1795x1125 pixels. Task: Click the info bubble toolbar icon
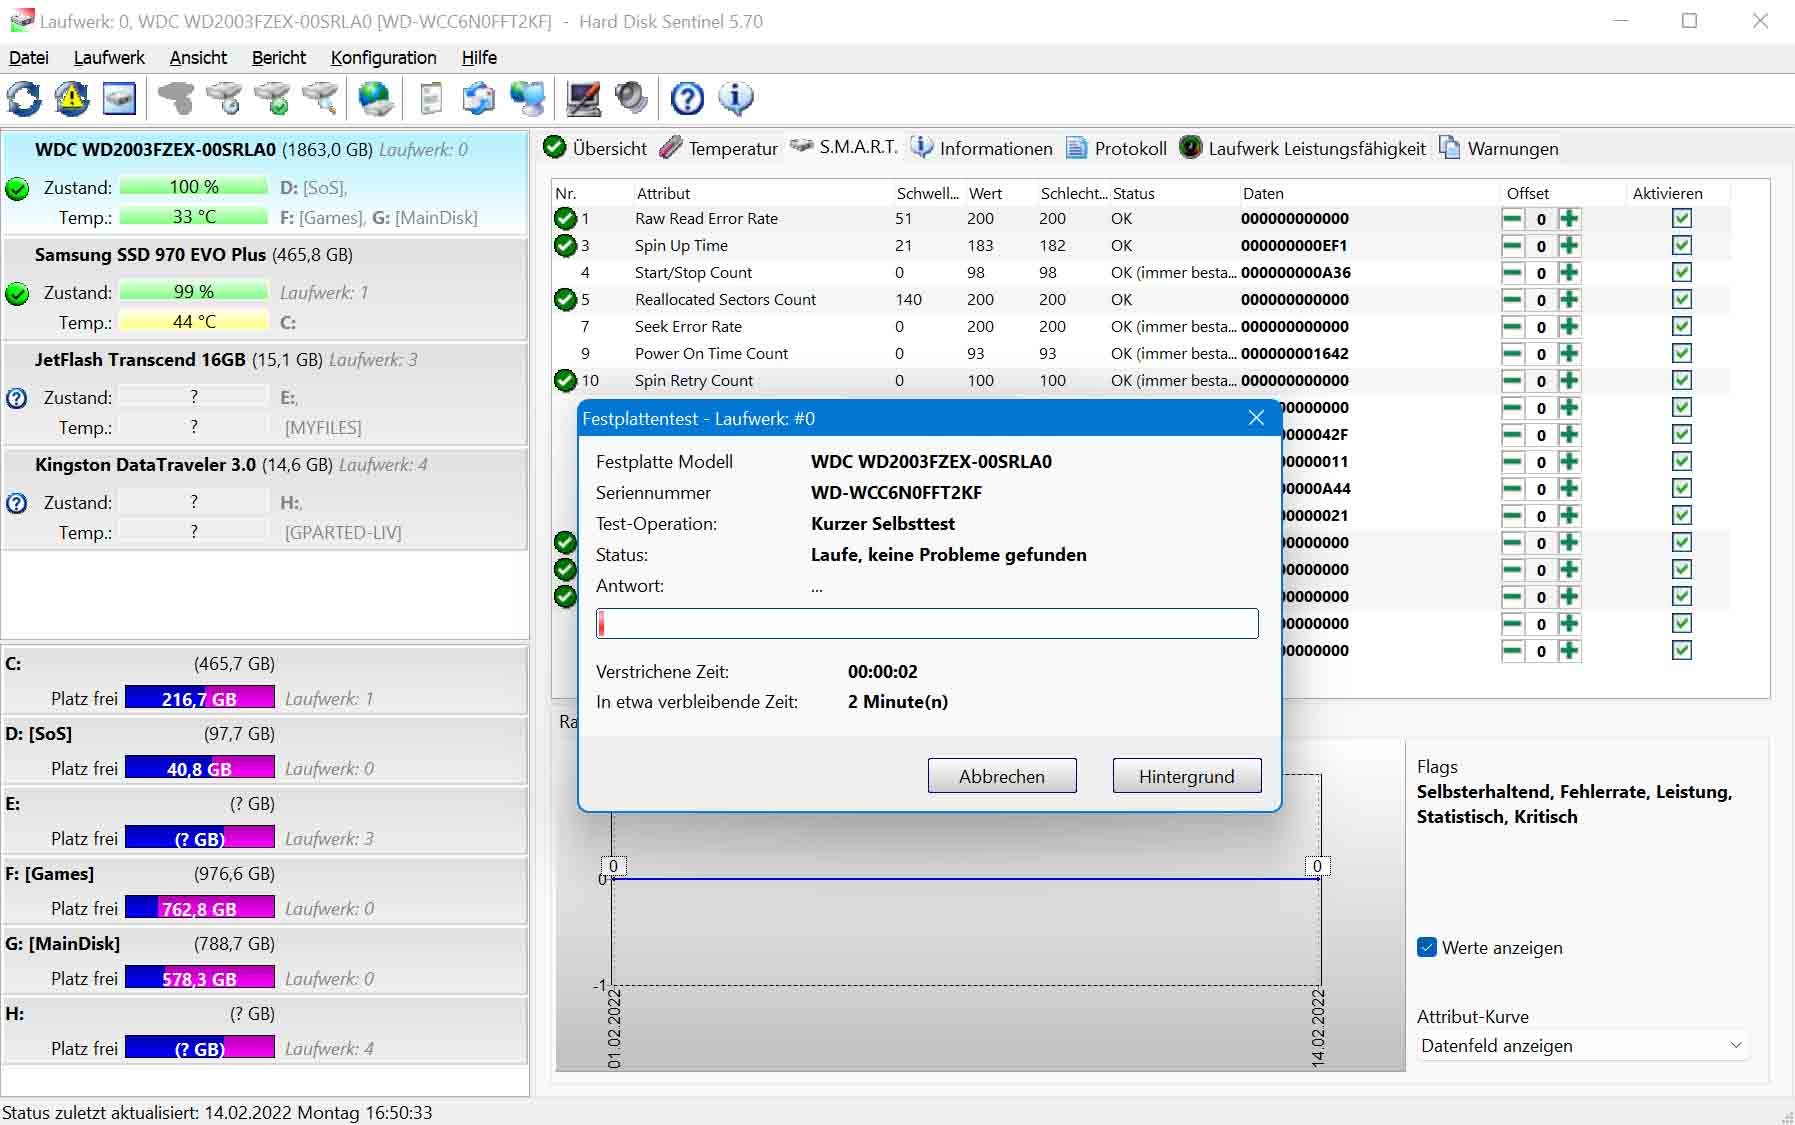click(735, 98)
